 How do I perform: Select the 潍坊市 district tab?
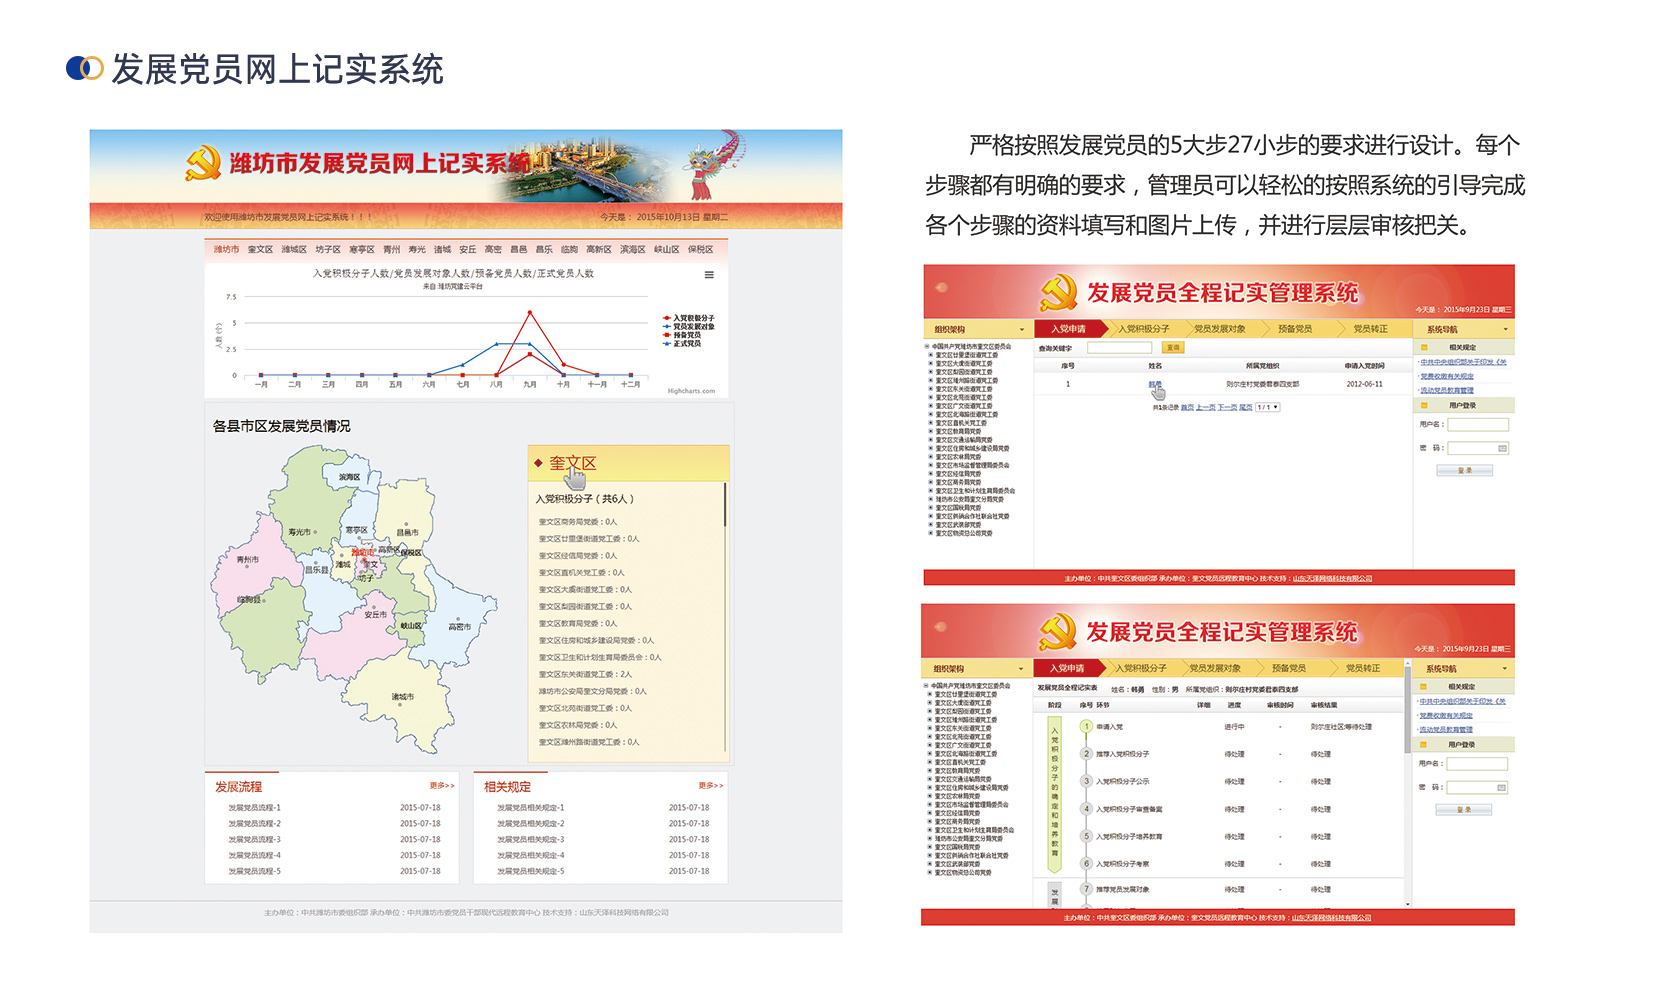point(226,250)
